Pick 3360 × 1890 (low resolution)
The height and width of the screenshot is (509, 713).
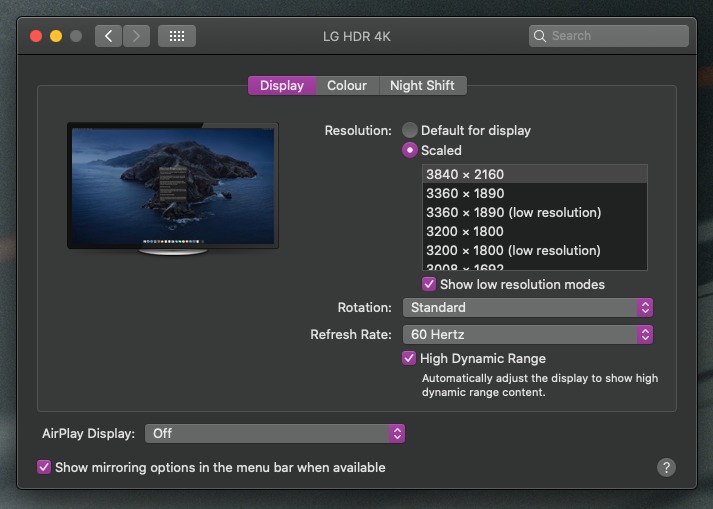(535, 212)
